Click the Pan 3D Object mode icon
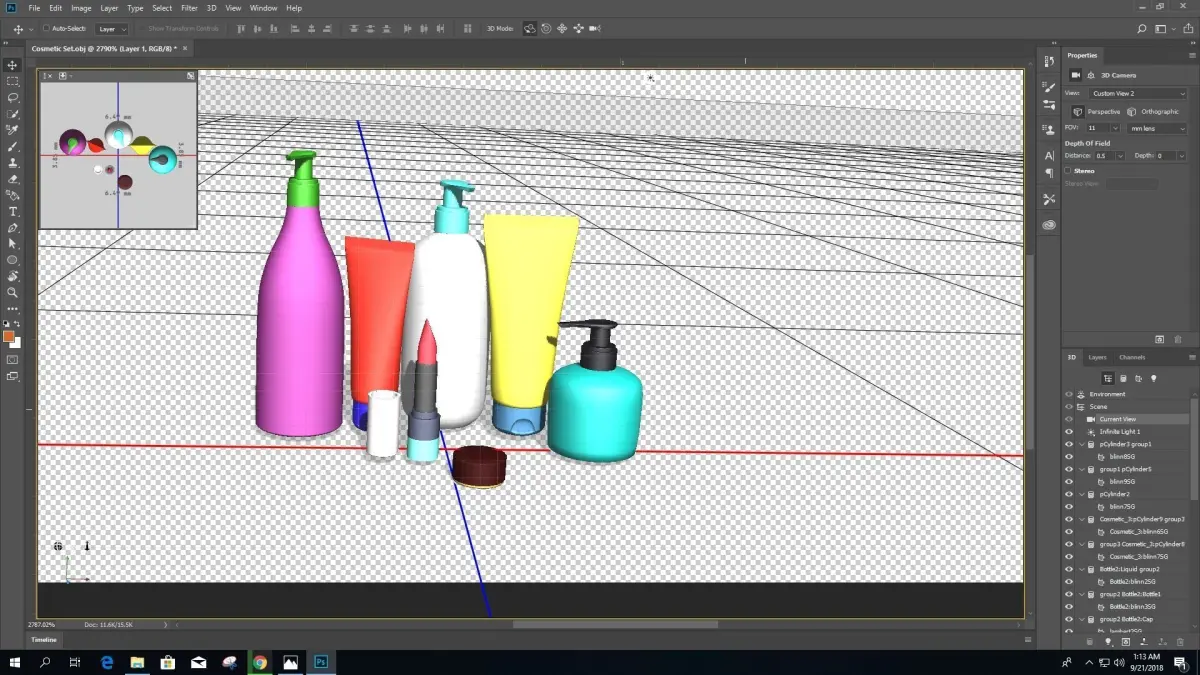 click(562, 29)
